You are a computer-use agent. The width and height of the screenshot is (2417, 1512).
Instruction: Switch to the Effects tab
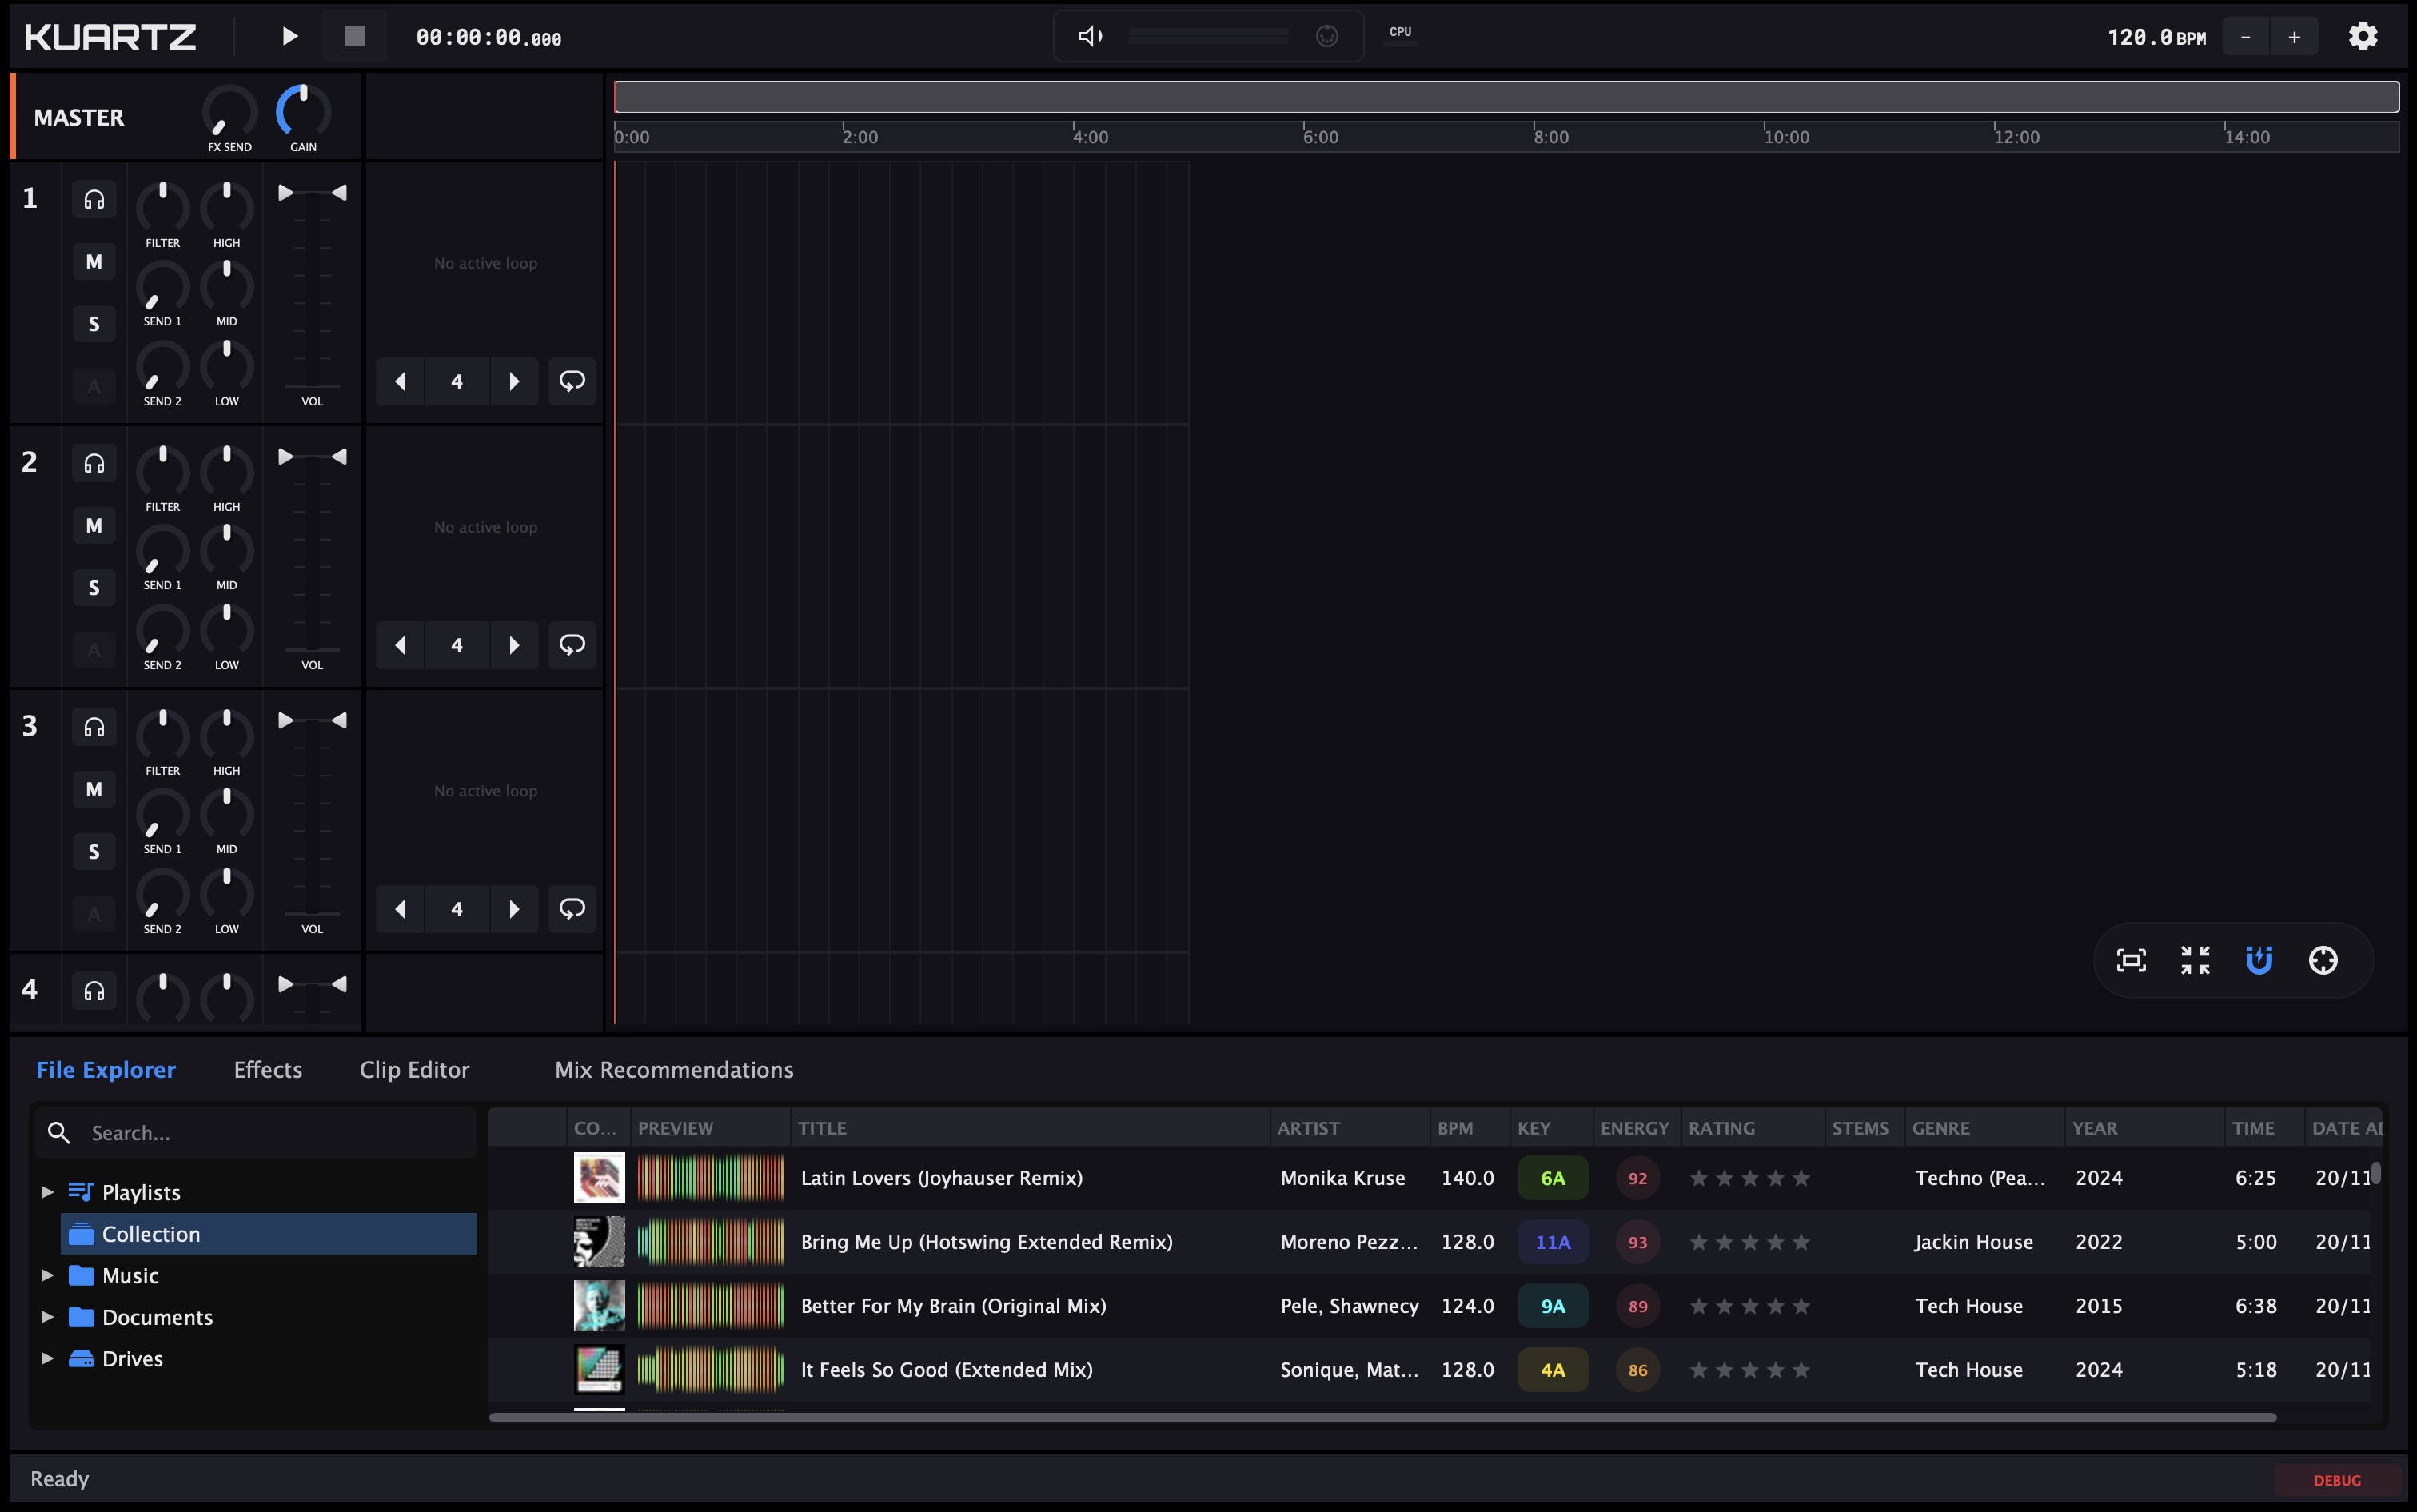click(x=266, y=1069)
